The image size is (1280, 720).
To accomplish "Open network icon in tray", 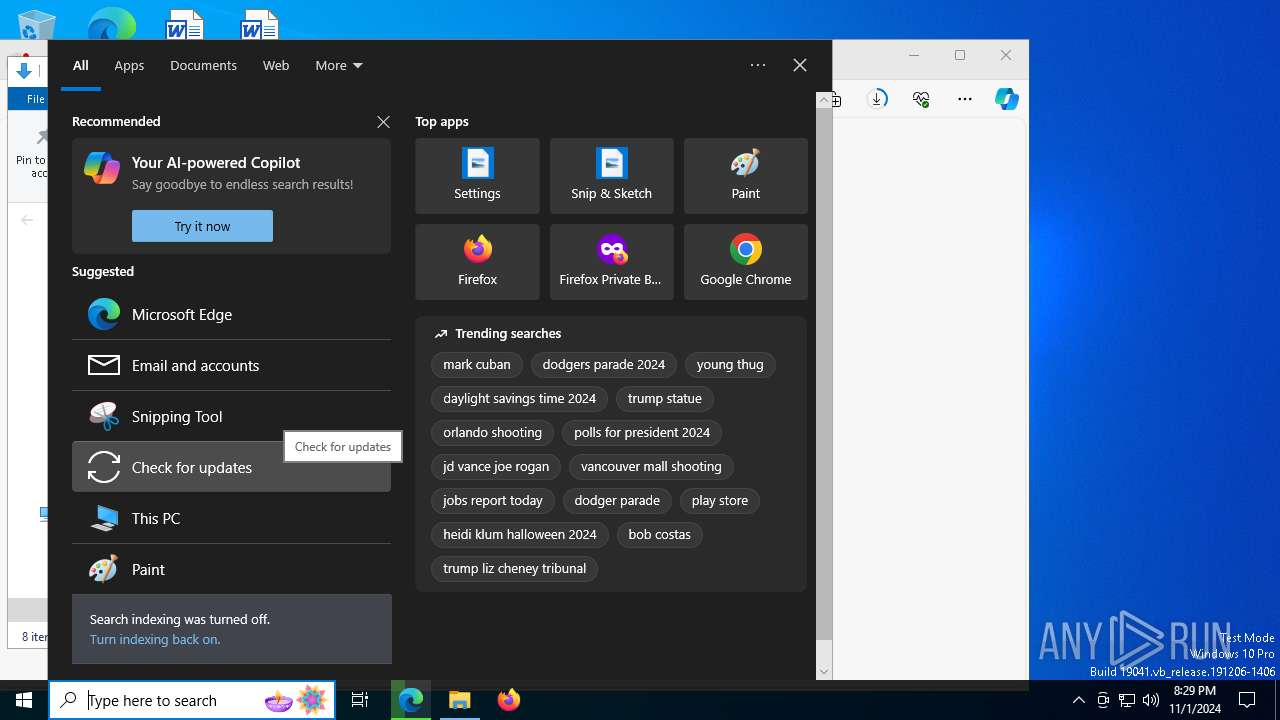I will point(1127,700).
